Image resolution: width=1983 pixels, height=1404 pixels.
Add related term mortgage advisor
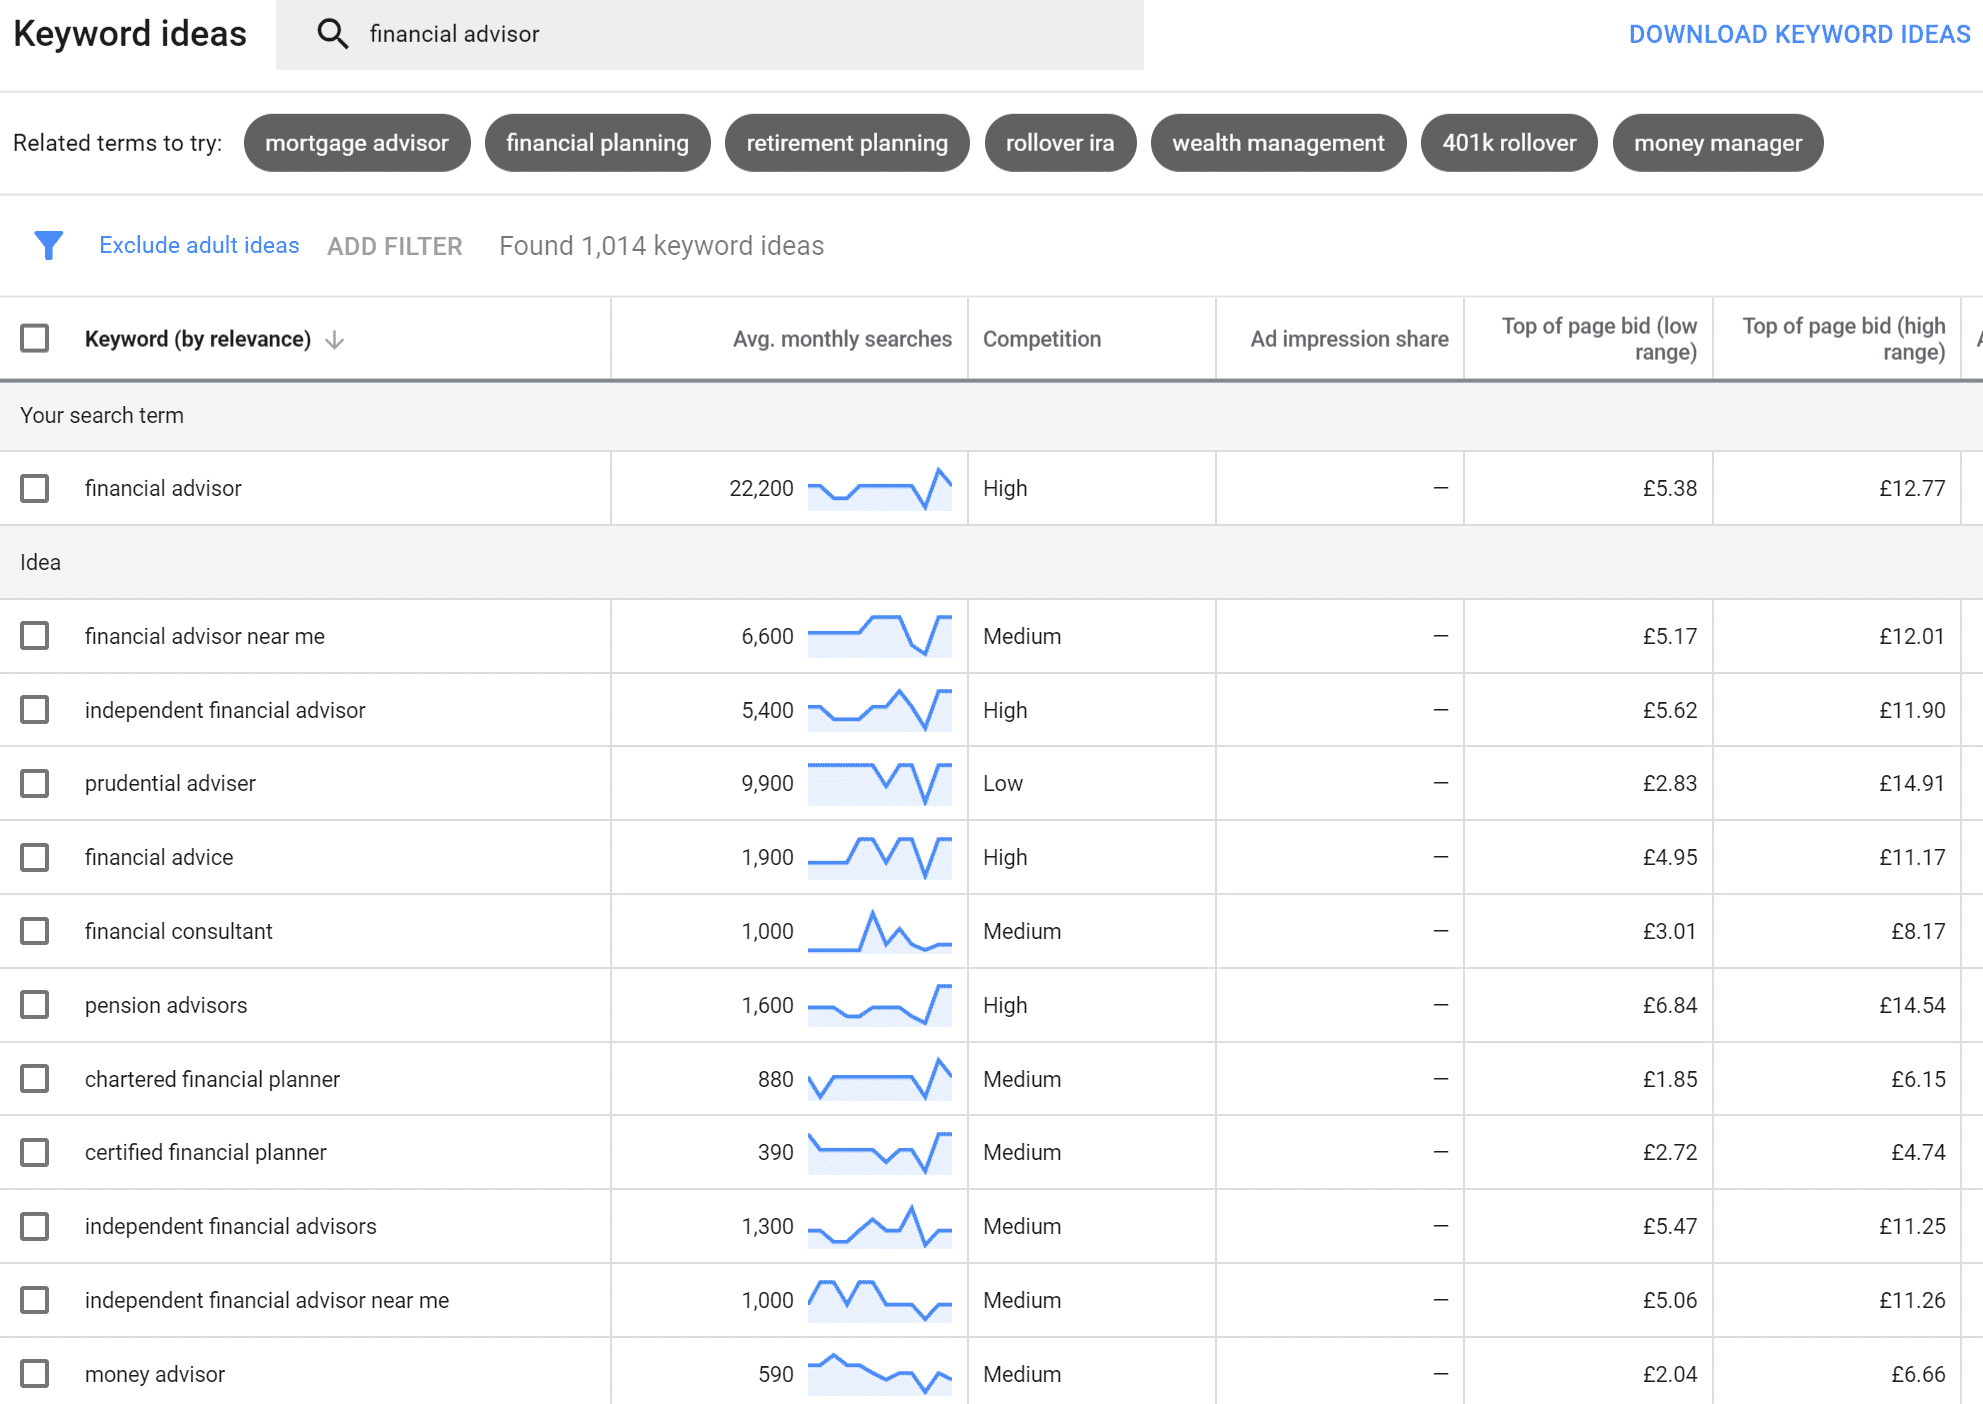coord(356,143)
